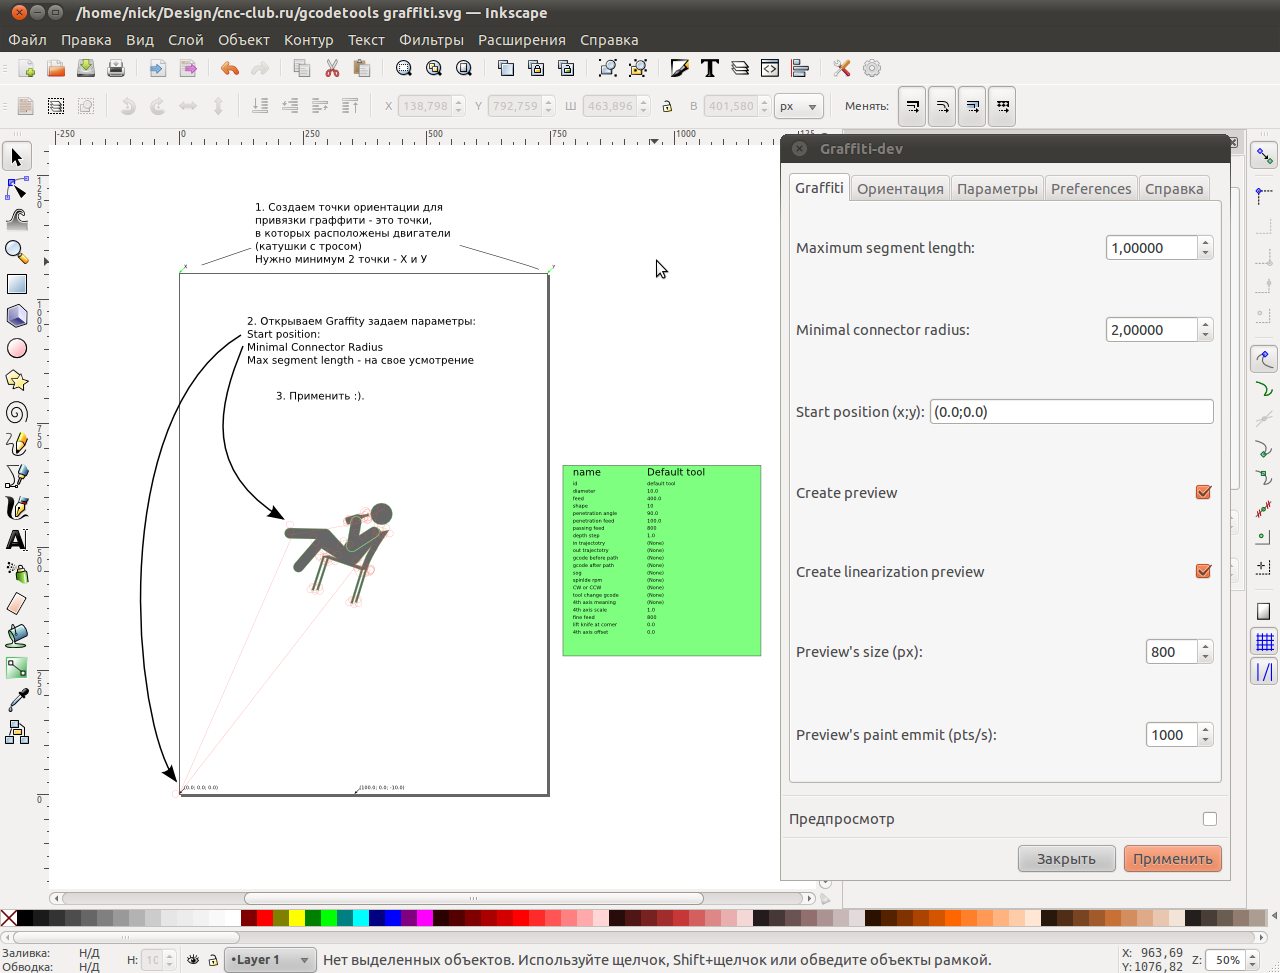Increase Maximum segment length value
This screenshot has height=973, width=1280.
(x=1206, y=243)
